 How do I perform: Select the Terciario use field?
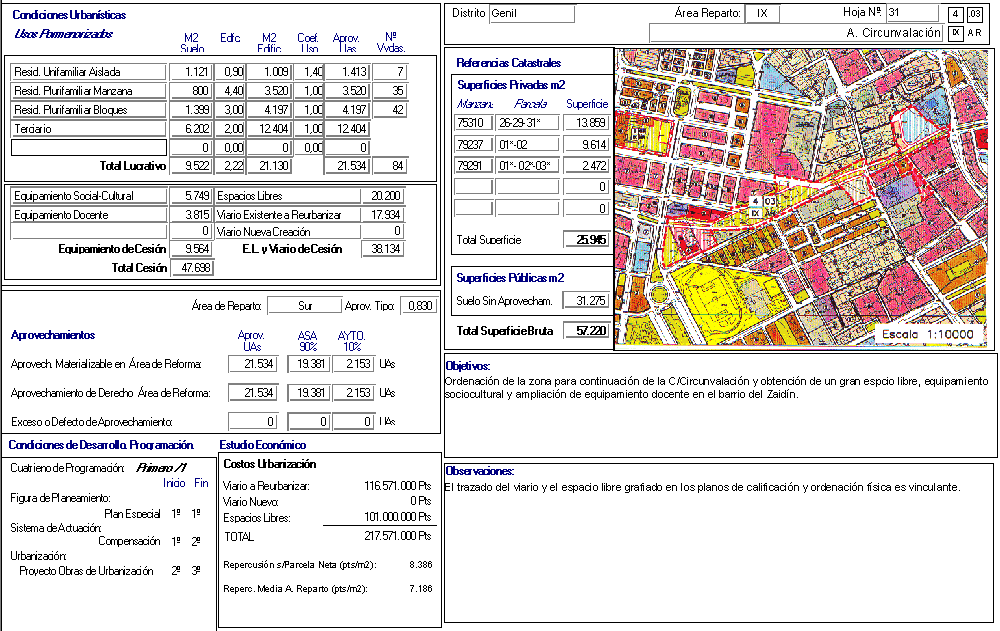pyautogui.click(x=88, y=129)
